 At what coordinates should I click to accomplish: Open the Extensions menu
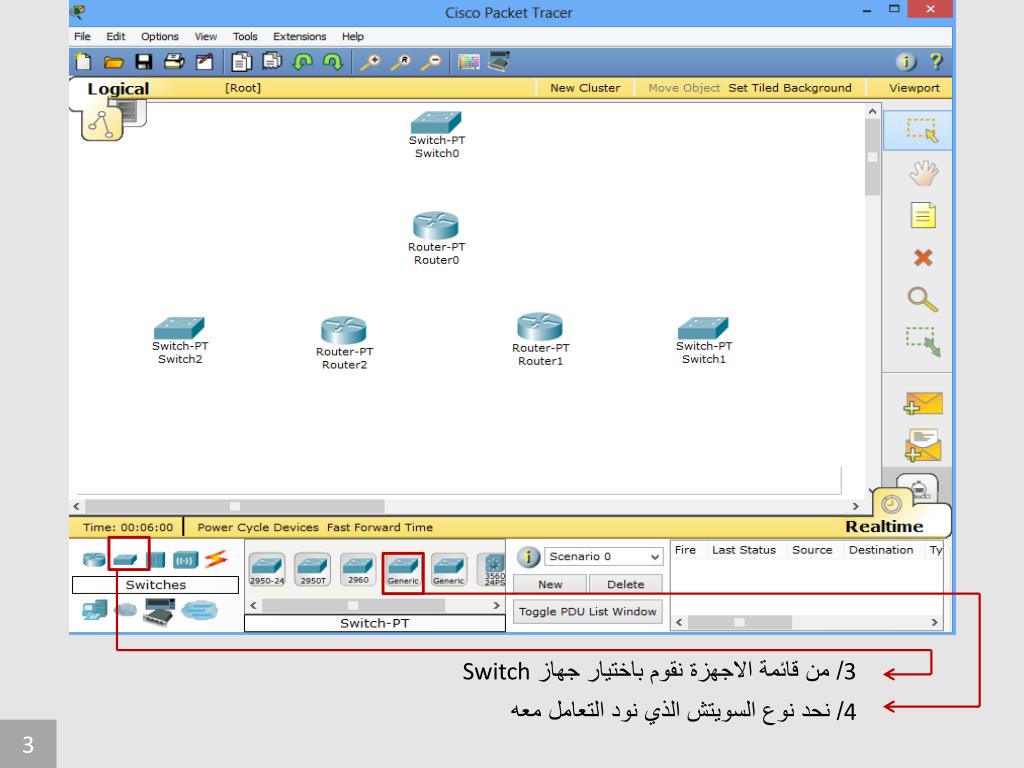pos(299,37)
